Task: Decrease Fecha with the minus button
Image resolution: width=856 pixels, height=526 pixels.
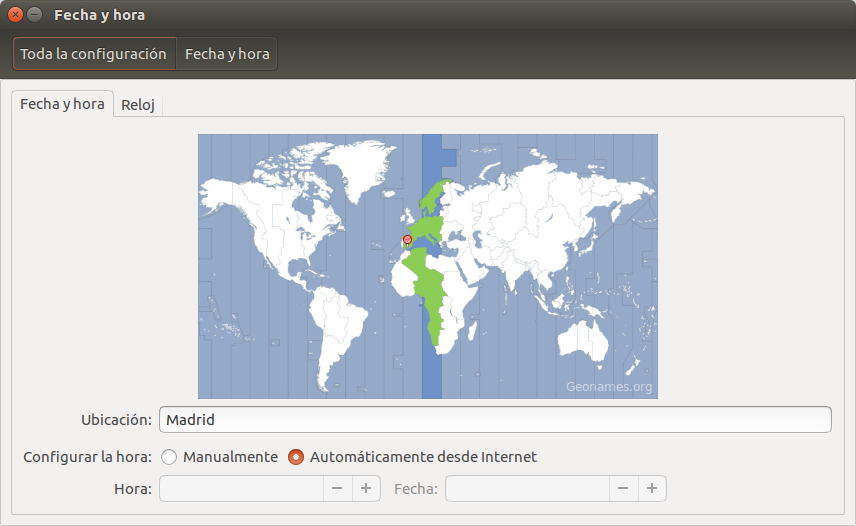Action: pos(623,488)
